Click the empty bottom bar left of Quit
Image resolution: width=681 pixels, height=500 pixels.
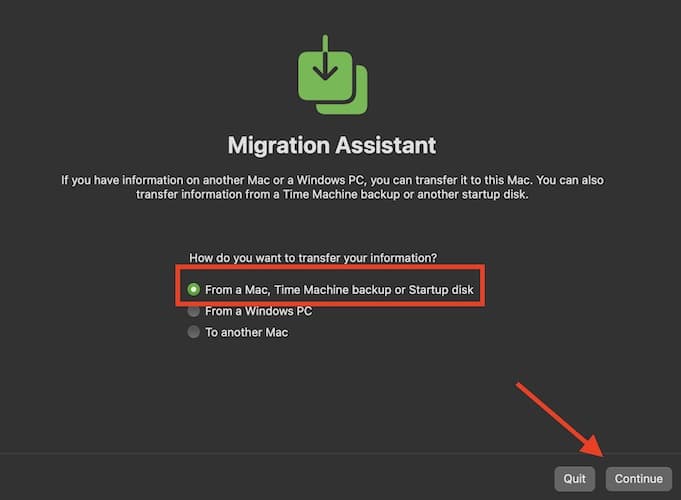click(270, 478)
